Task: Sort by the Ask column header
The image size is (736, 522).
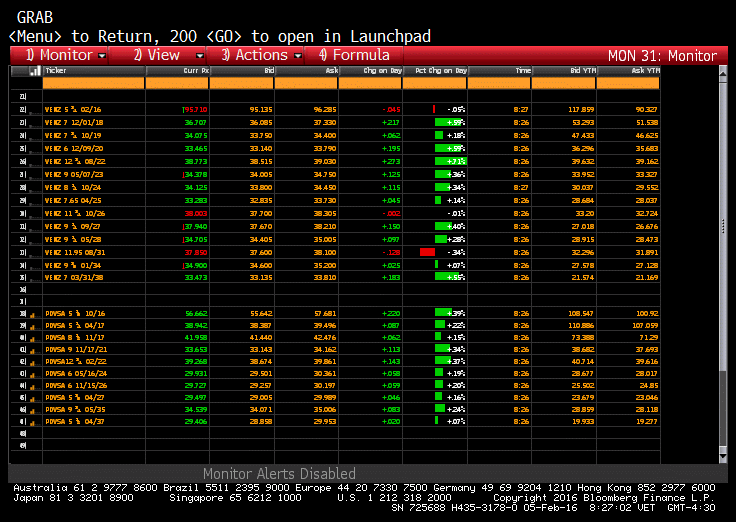Action: coord(306,71)
